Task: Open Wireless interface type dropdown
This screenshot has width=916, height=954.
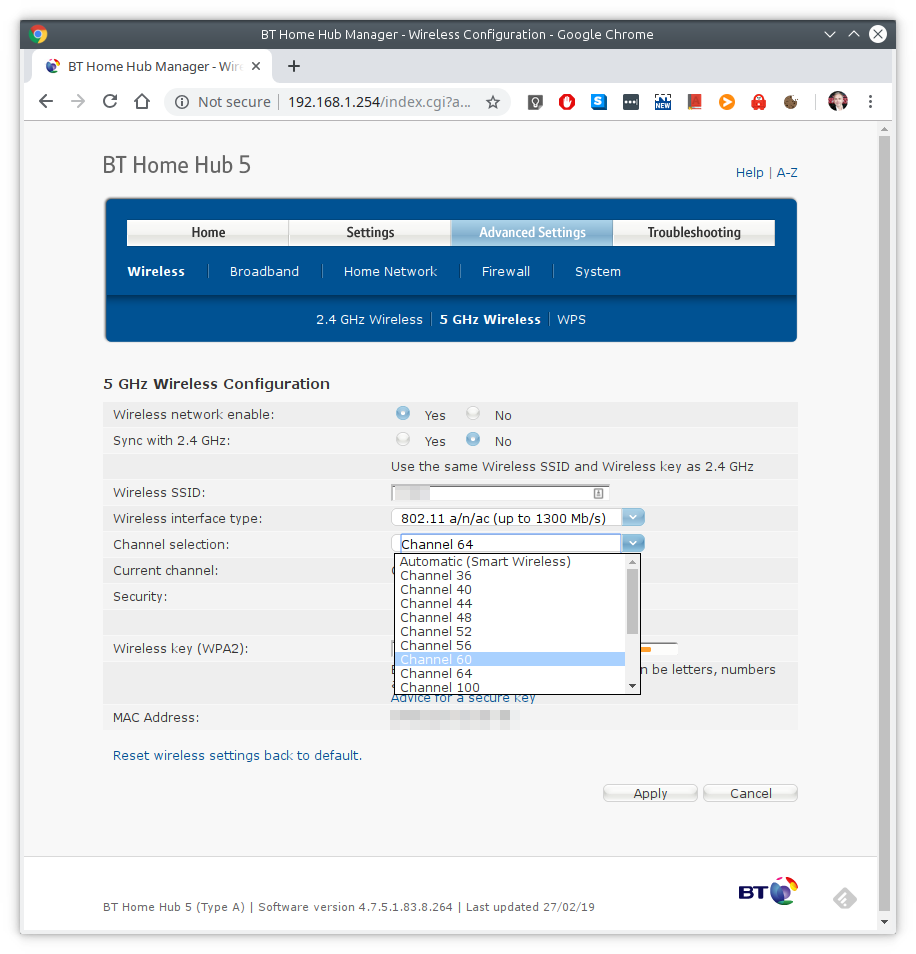Action: click(x=633, y=517)
